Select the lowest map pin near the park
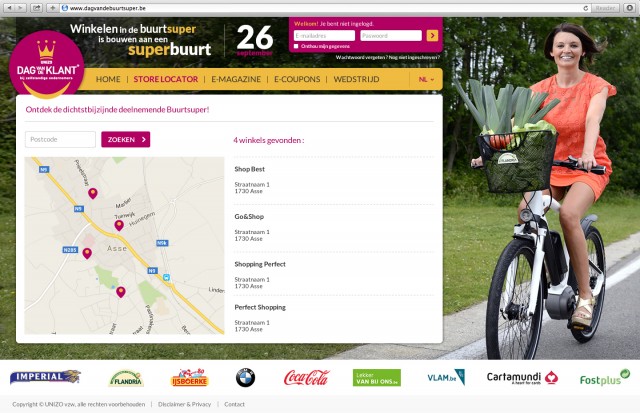The height and width of the screenshot is (413, 640). (x=120, y=292)
